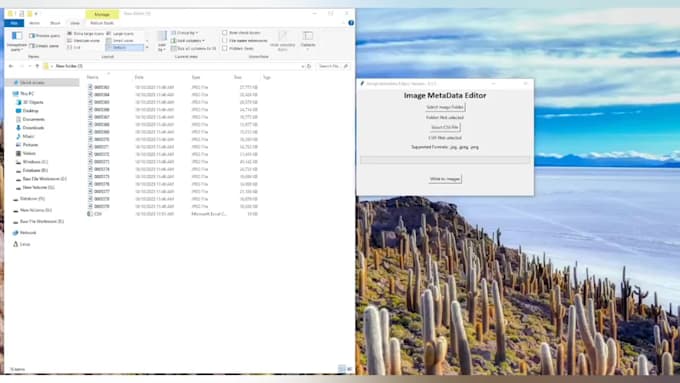Sort files by Date column header
Image resolution: width=680 pixels, height=383 pixels.
[x=139, y=77]
